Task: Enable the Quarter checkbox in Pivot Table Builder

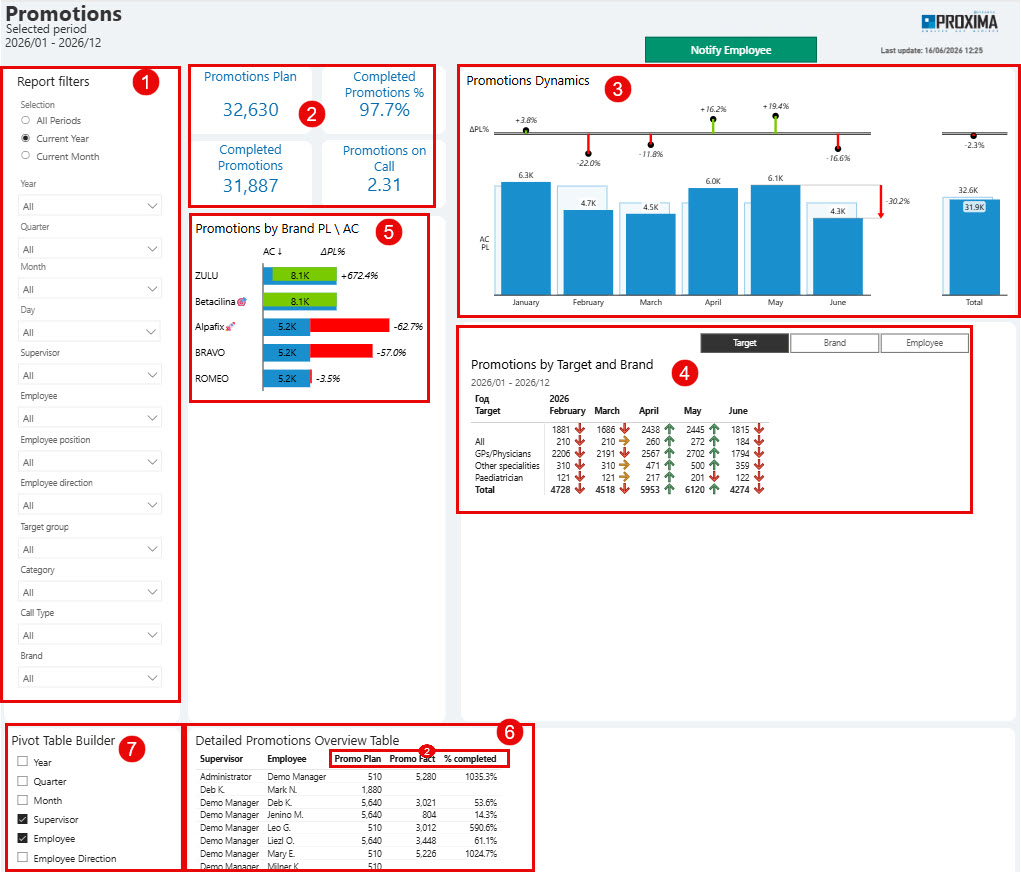Action: pos(23,781)
